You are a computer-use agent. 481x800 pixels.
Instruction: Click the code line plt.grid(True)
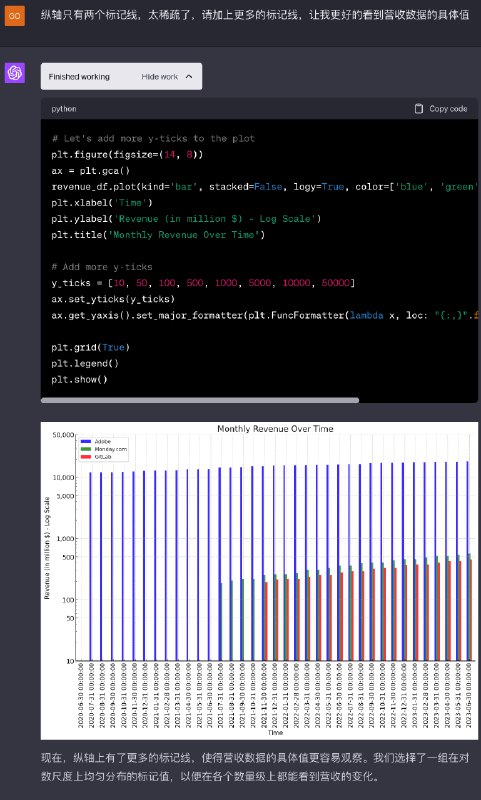pyautogui.click(x=90, y=347)
